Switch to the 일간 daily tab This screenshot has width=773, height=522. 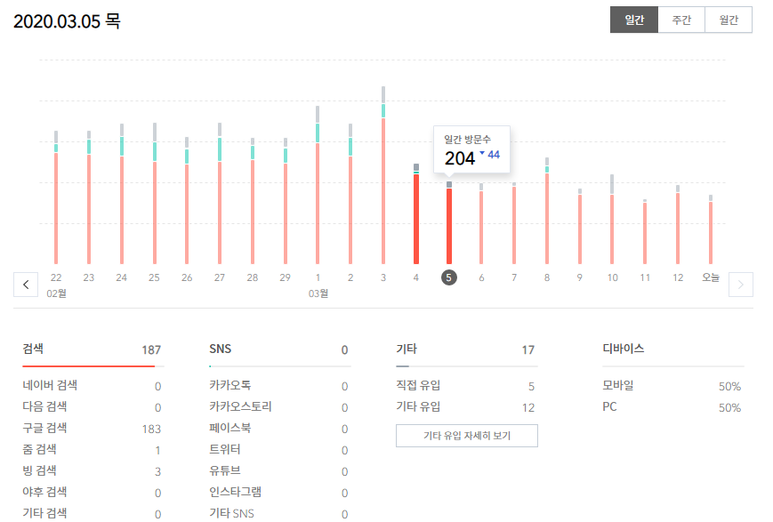634,20
